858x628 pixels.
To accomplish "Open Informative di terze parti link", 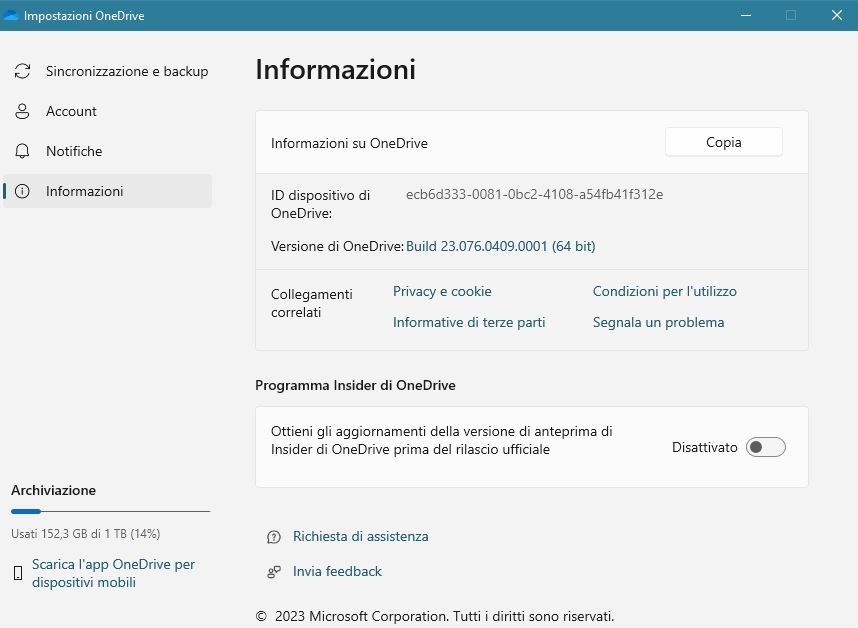I will pos(469,322).
